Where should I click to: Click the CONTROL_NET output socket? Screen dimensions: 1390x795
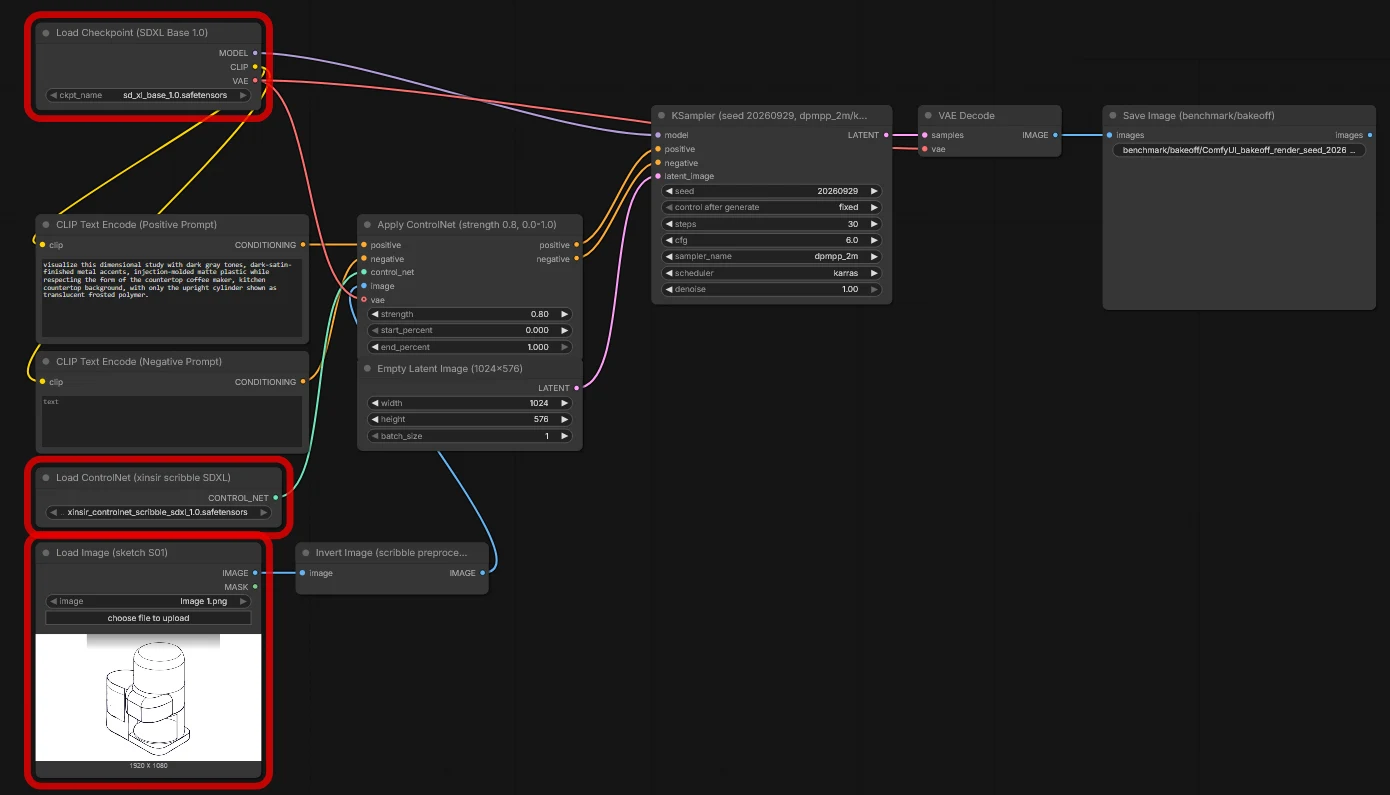pyautogui.click(x=276, y=498)
